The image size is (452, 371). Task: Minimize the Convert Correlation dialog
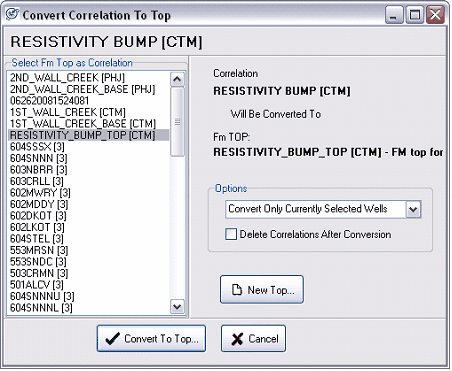394,15
